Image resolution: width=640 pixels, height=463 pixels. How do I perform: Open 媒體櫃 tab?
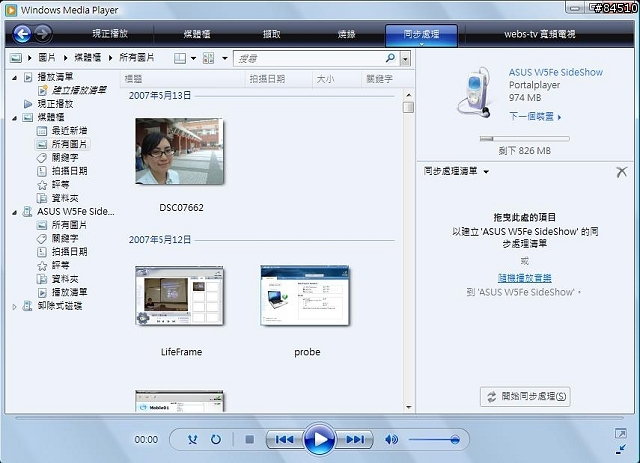coord(197,34)
